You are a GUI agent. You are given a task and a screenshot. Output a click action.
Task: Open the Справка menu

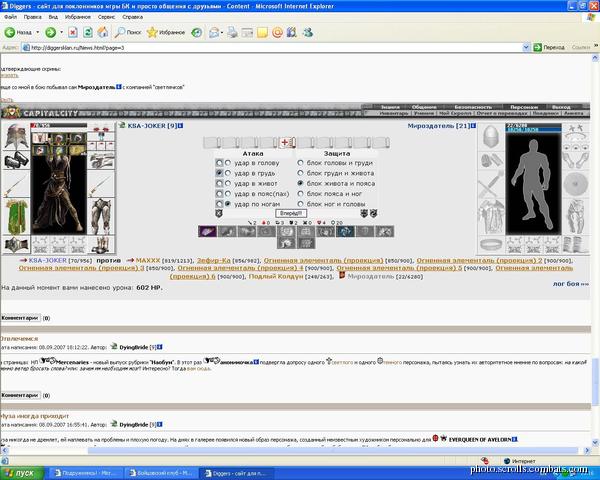(x=132, y=17)
